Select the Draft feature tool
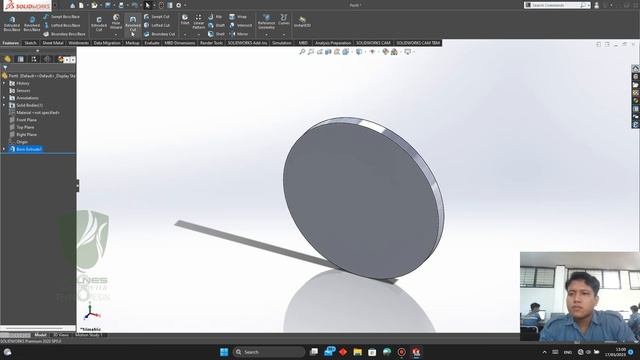Viewport: 640px width, 360px height. [x=216, y=25]
